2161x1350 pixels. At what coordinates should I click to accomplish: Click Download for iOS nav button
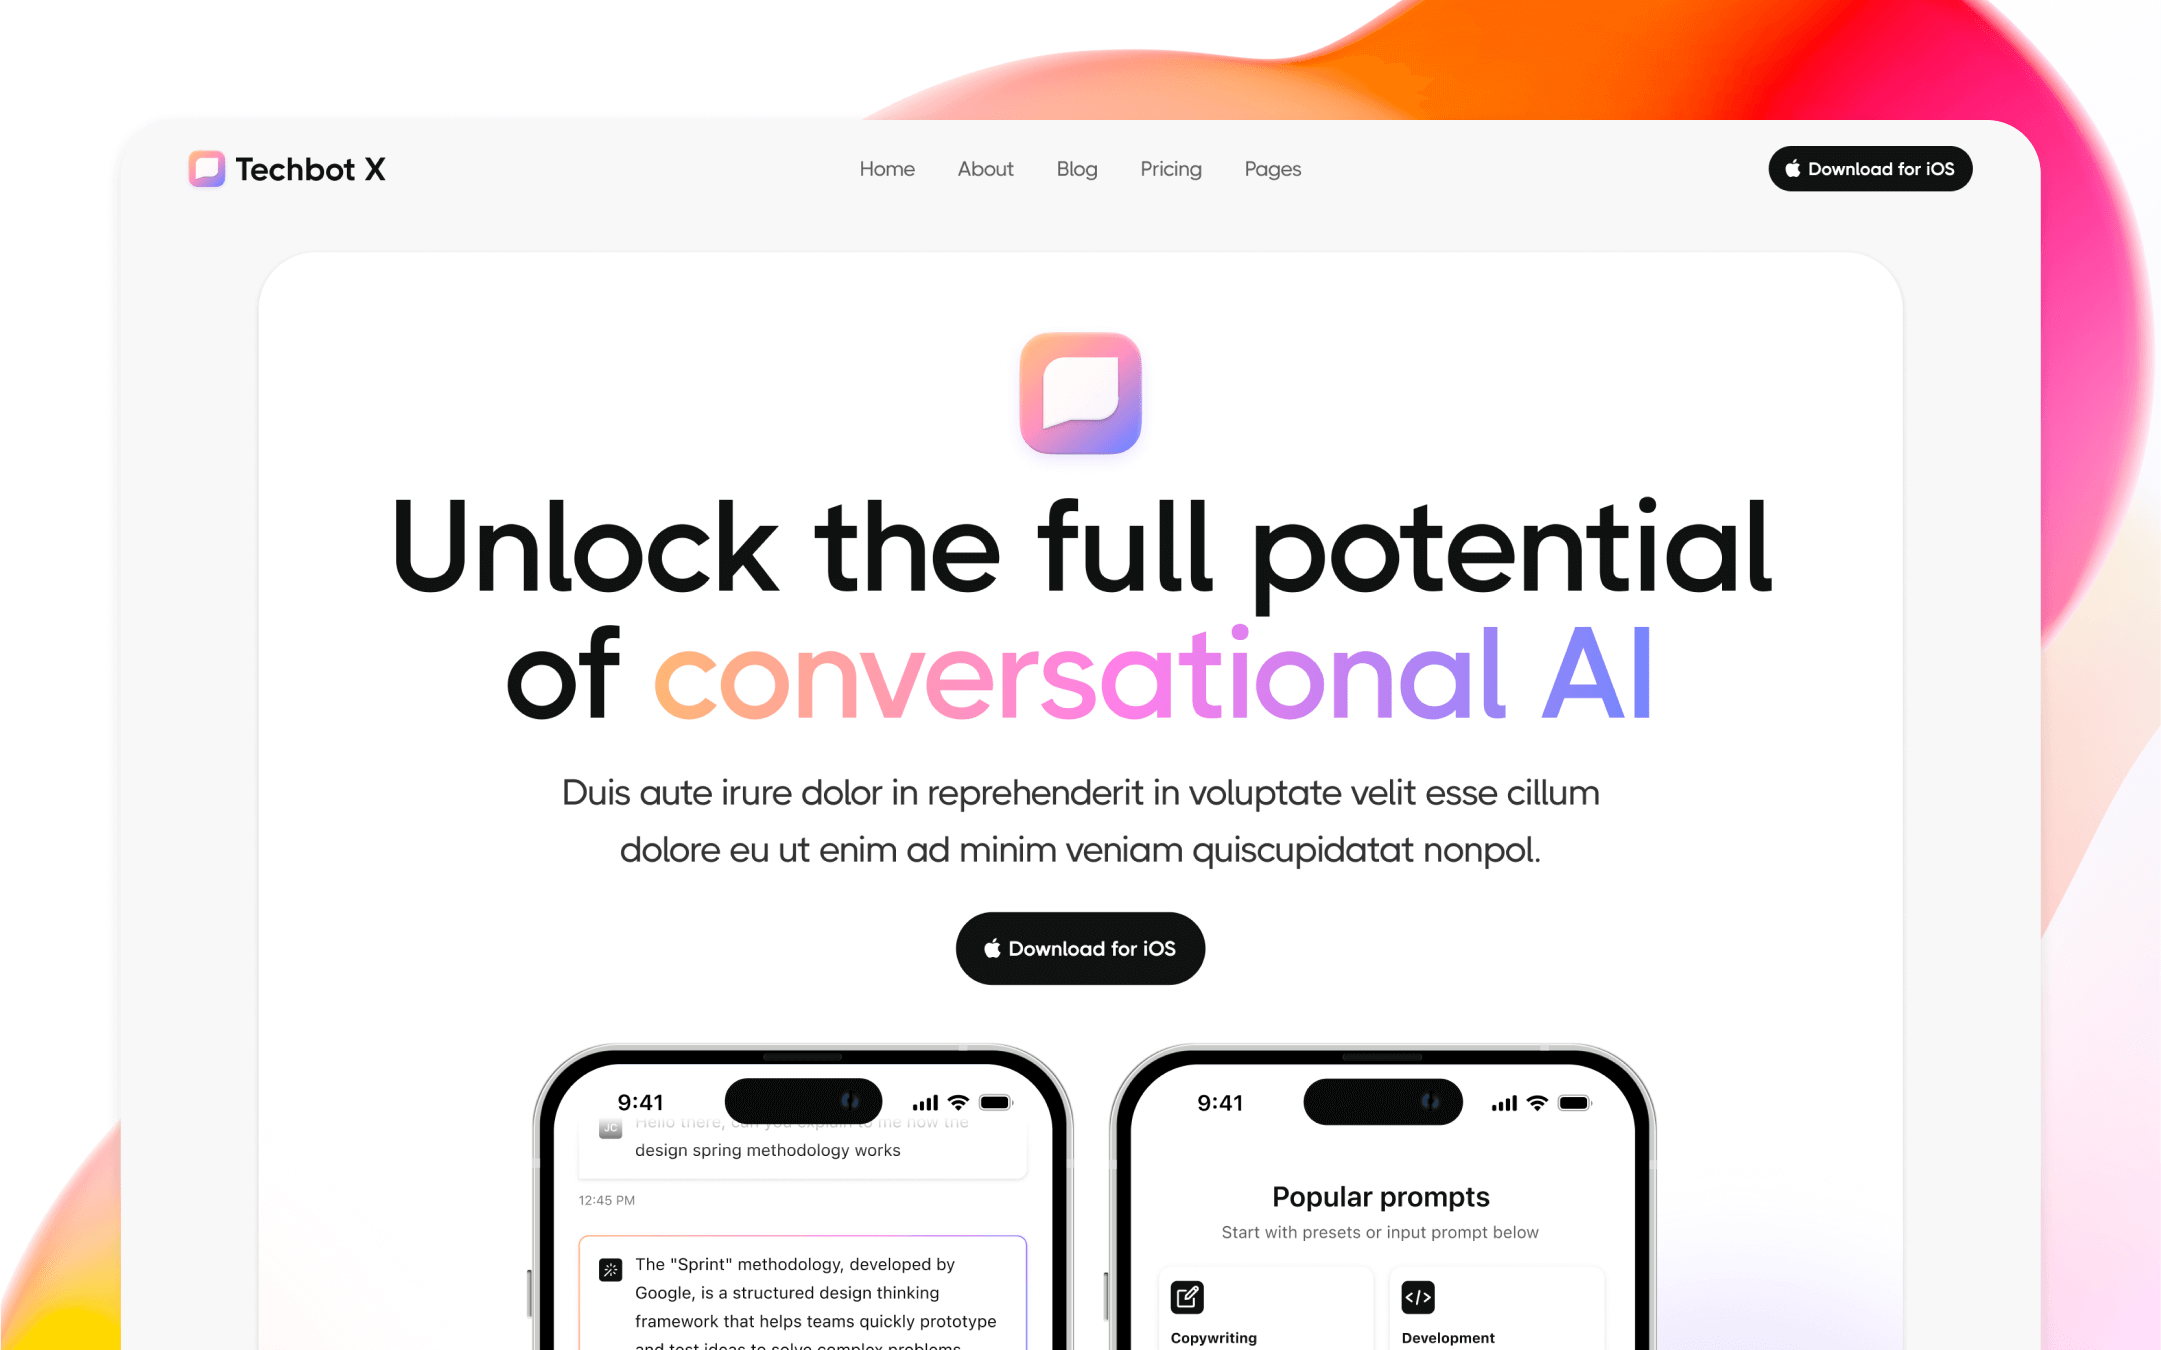(1870, 168)
